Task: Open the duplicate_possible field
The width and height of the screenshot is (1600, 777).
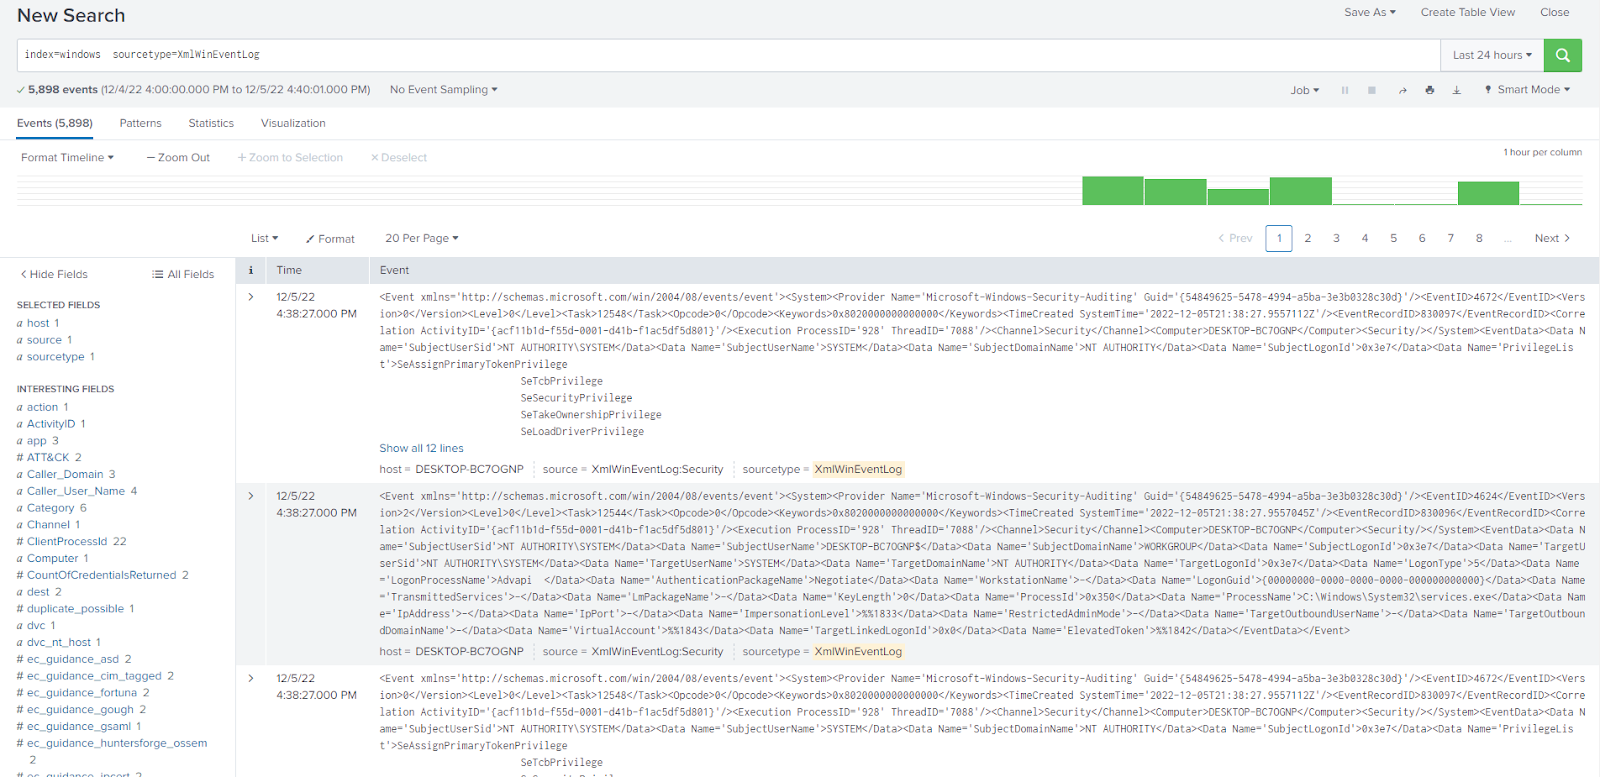Action: pyautogui.click(x=75, y=609)
